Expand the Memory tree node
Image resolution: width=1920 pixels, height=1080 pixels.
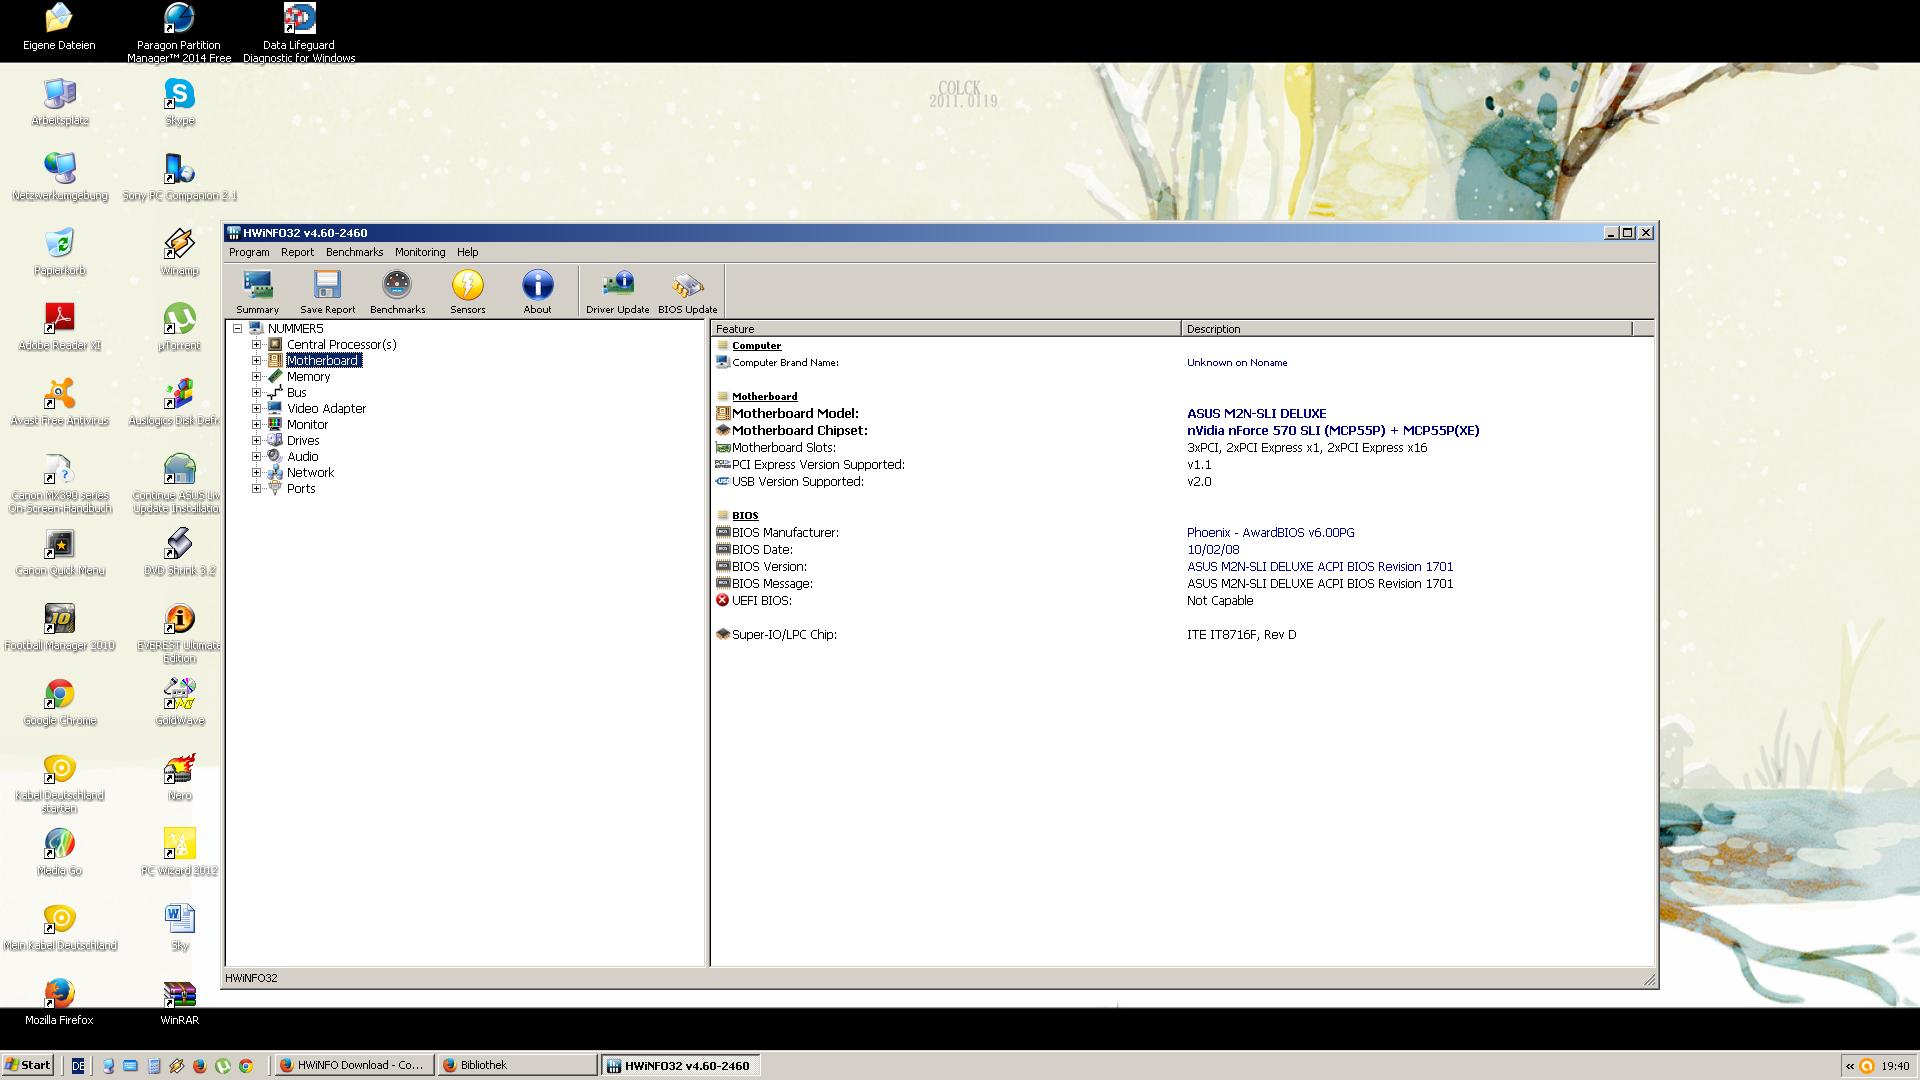(x=256, y=376)
